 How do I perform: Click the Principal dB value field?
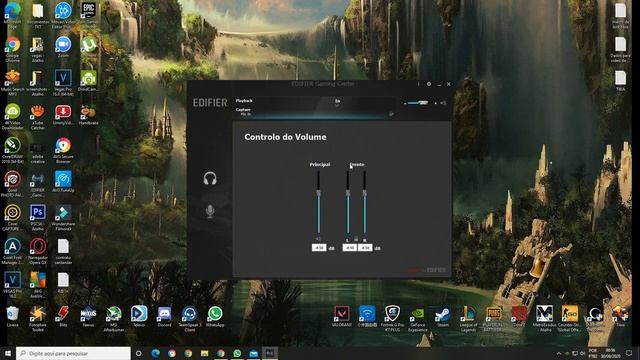coord(319,248)
